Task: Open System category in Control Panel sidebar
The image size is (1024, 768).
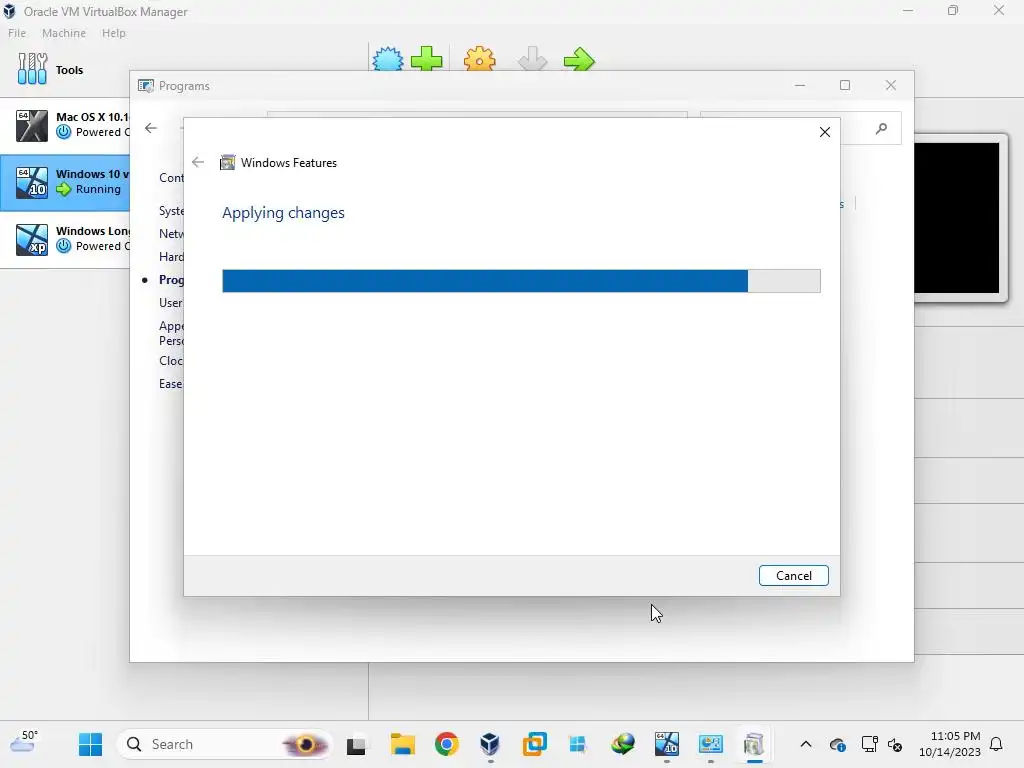Action: (171, 211)
